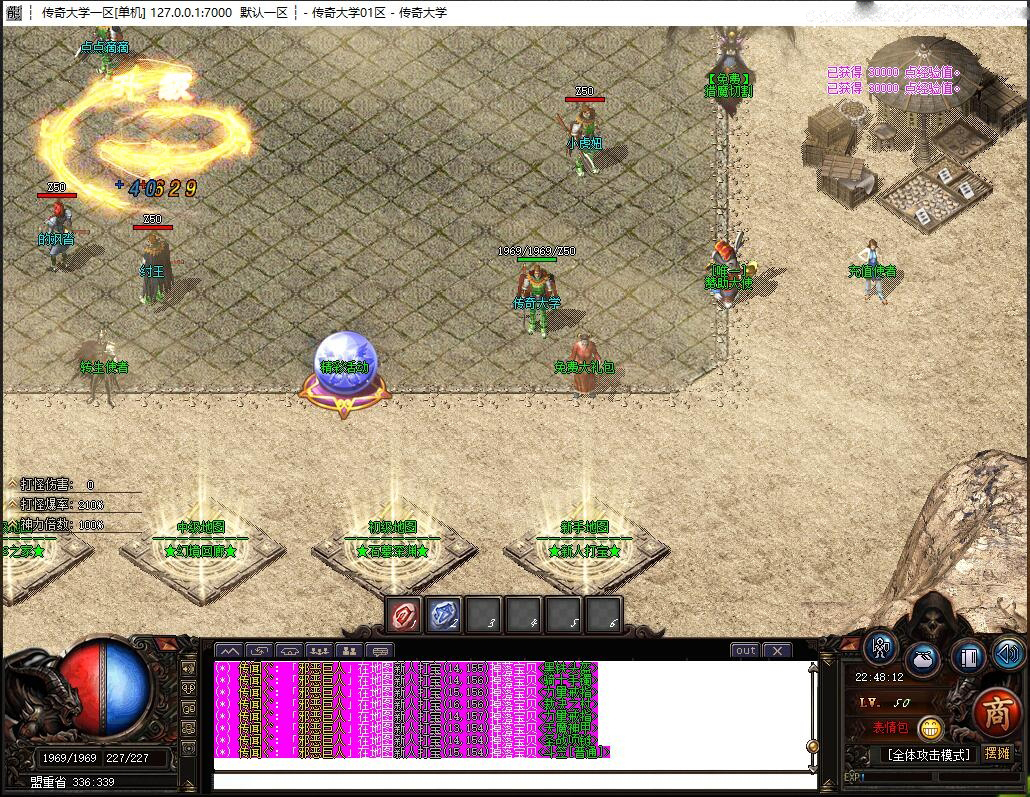1030x797 pixels.
Task: Talk to the 充值使者 NPC
Action: click(873, 271)
